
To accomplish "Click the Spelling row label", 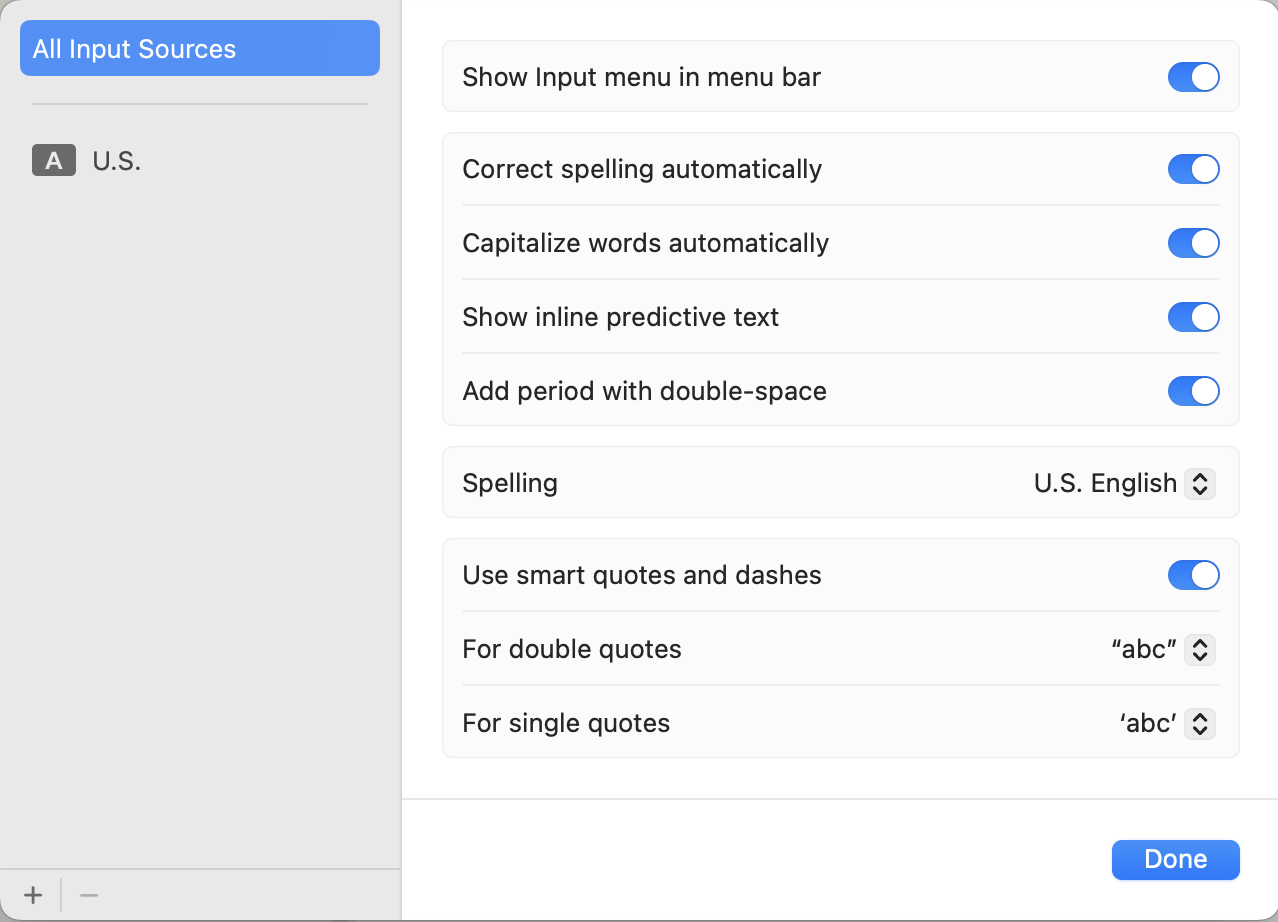I will [x=510, y=484].
